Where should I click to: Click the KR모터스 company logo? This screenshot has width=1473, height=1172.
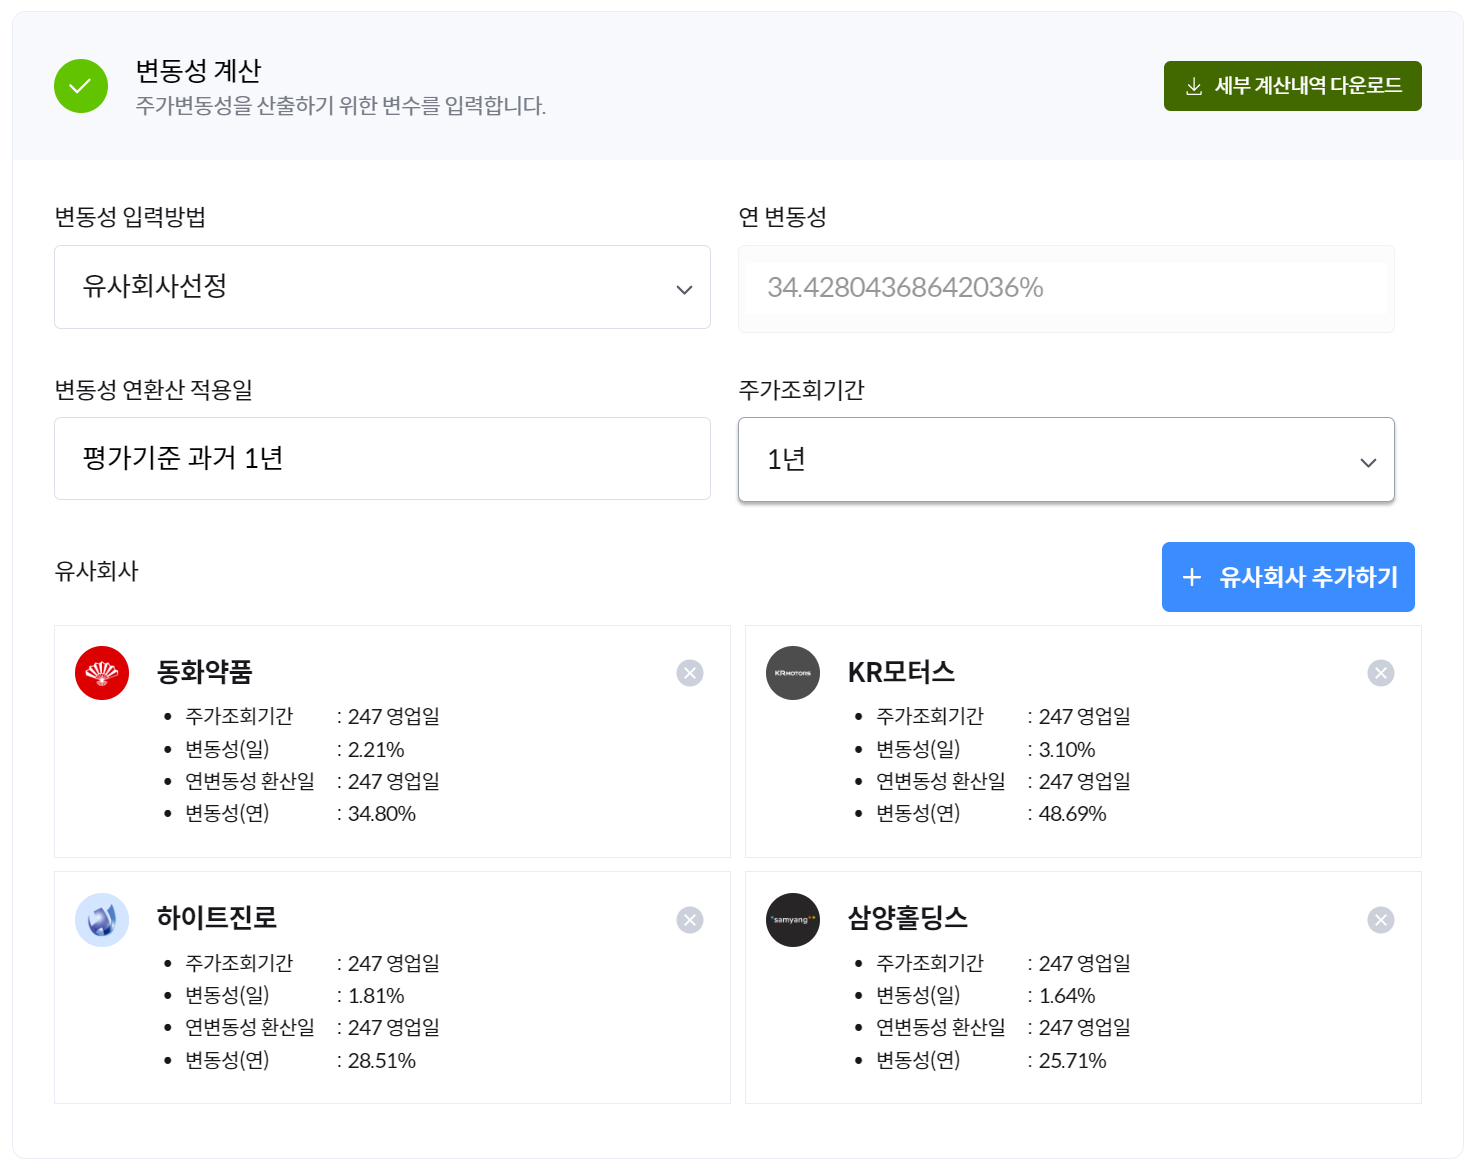point(793,673)
